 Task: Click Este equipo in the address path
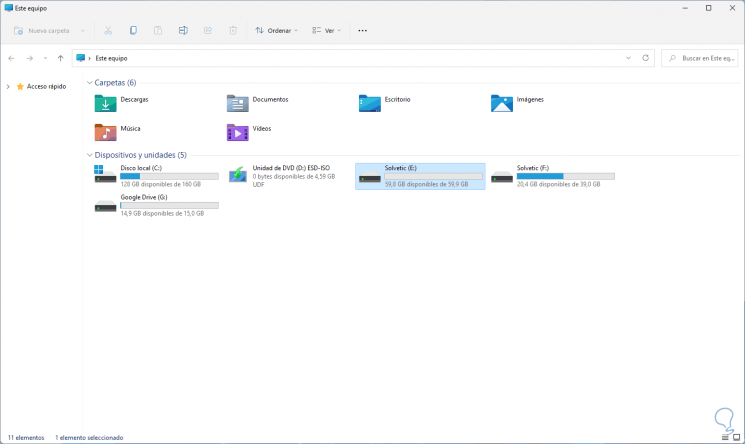pyautogui.click(x=111, y=58)
